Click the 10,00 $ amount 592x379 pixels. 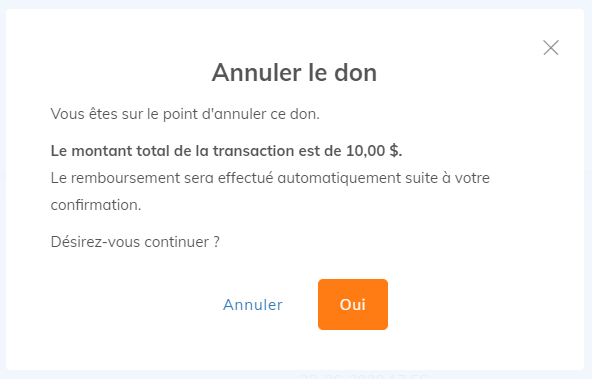pyautogui.click(x=372, y=151)
